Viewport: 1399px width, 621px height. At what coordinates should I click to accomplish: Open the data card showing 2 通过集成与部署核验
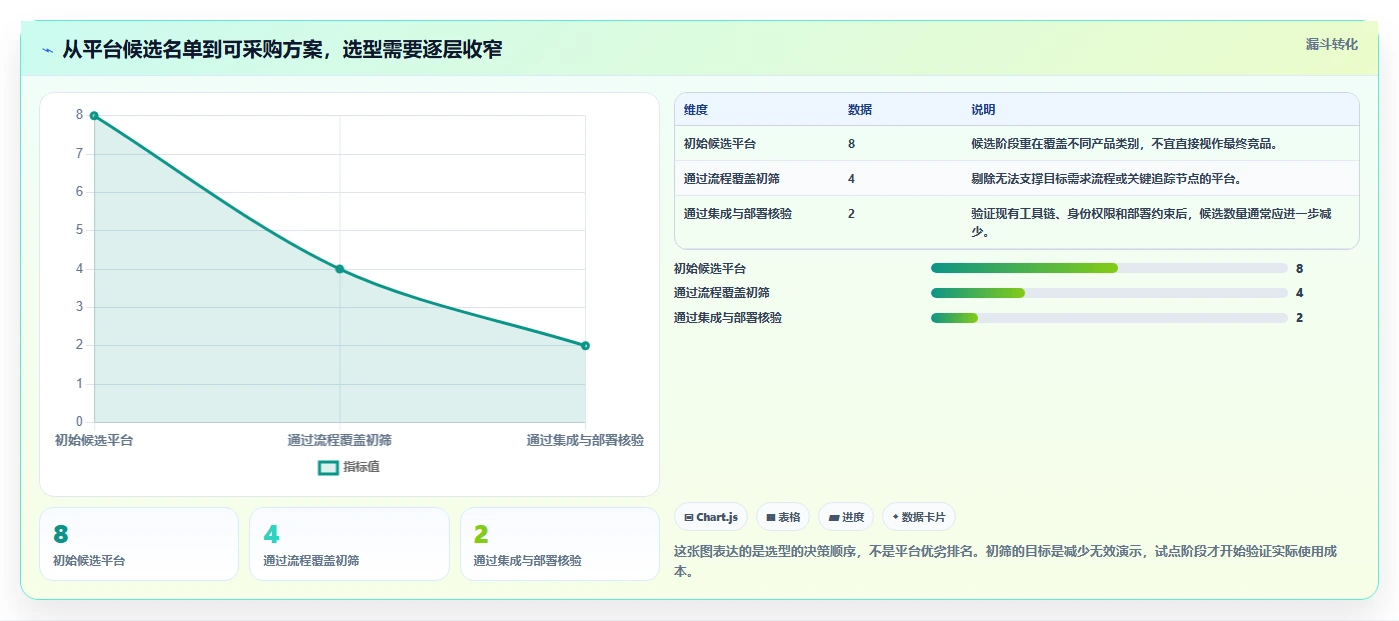click(560, 544)
